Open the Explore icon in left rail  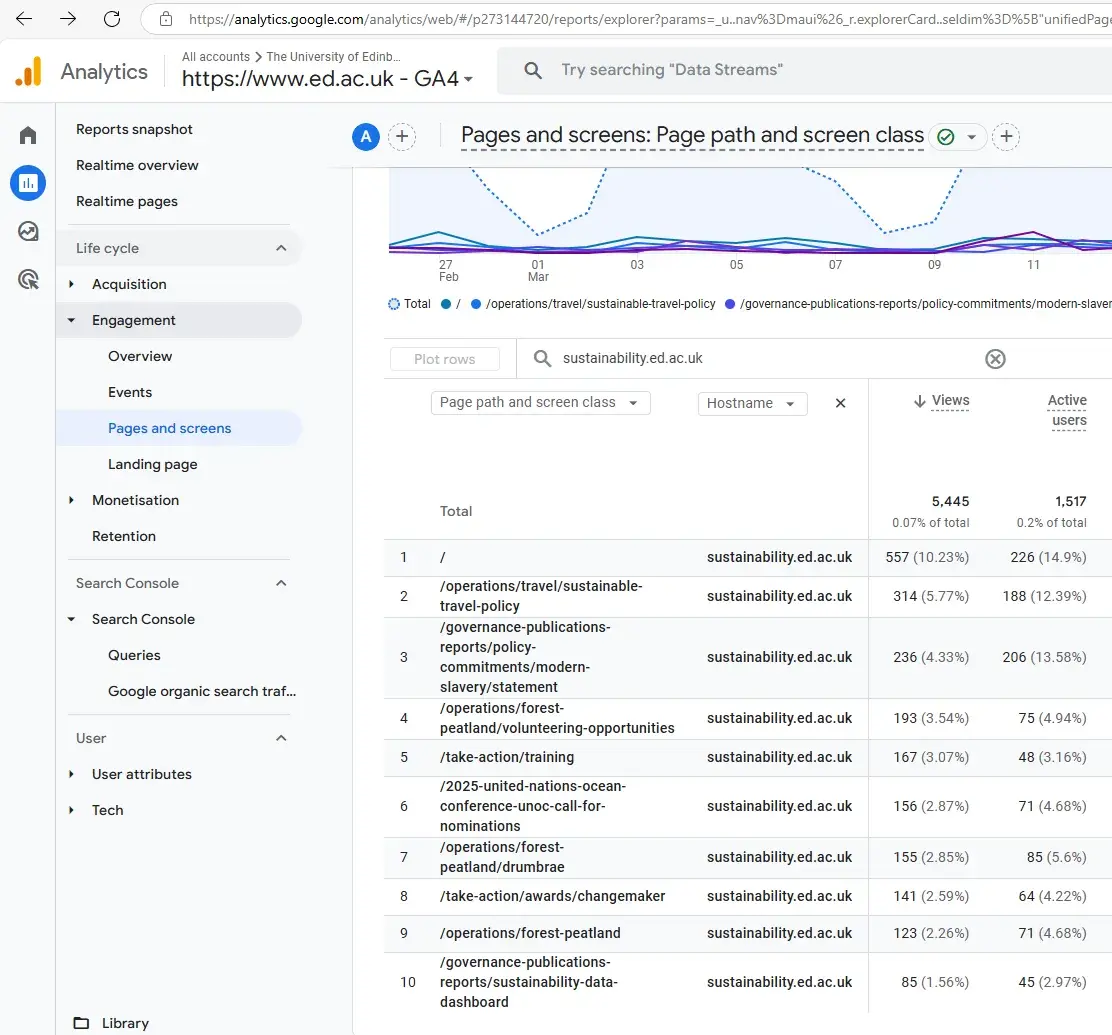(x=28, y=231)
